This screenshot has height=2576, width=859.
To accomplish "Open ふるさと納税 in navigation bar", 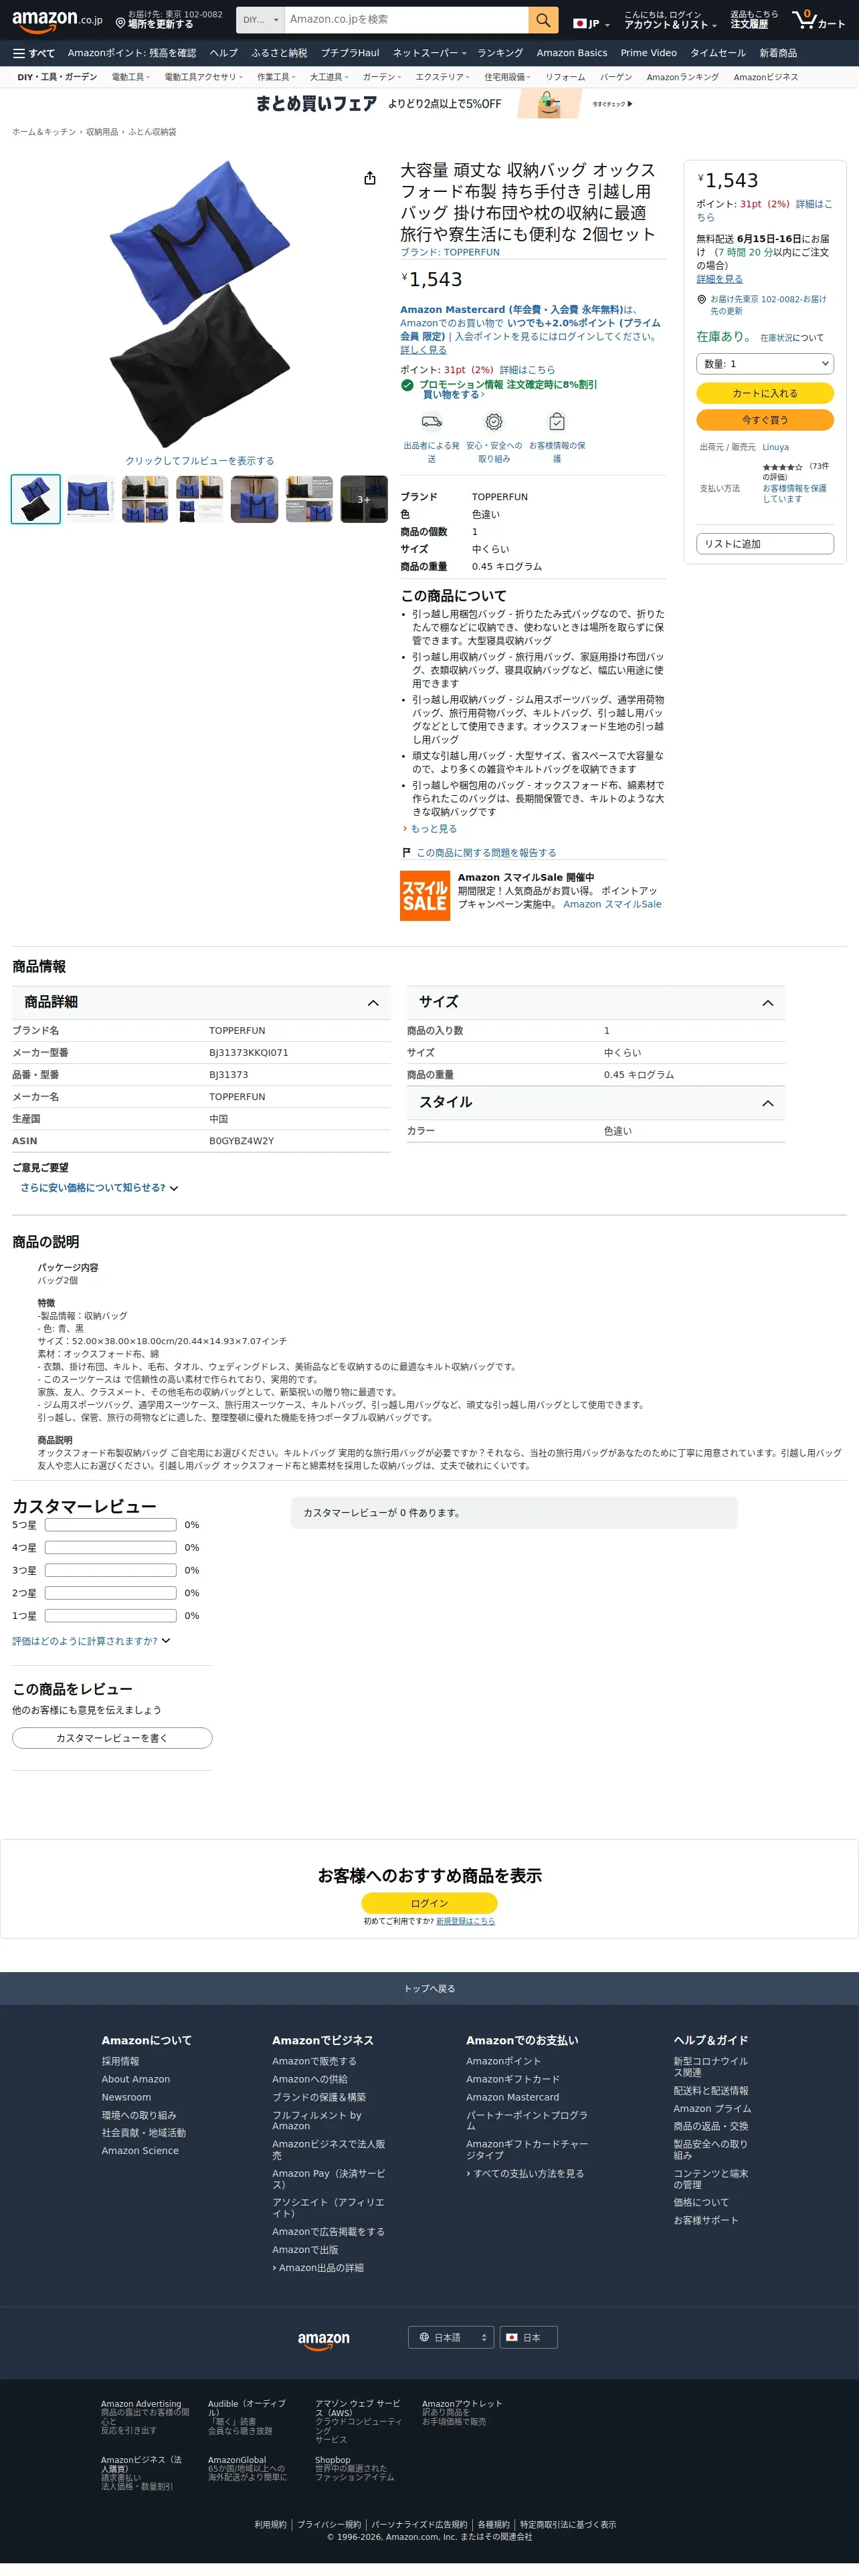I will [279, 53].
